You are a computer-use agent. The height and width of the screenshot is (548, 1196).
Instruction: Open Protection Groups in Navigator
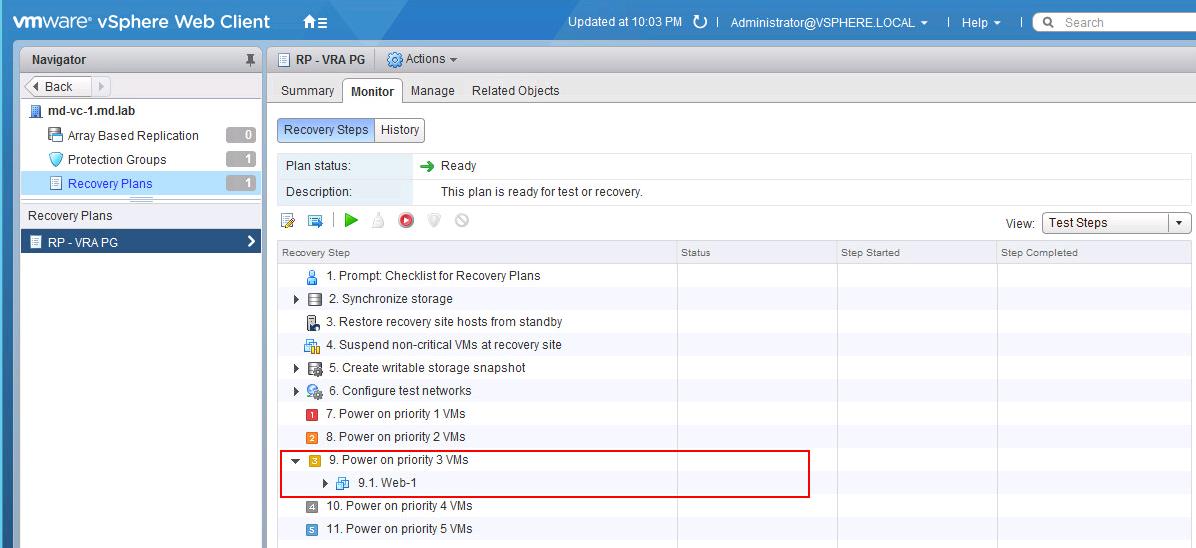(117, 160)
